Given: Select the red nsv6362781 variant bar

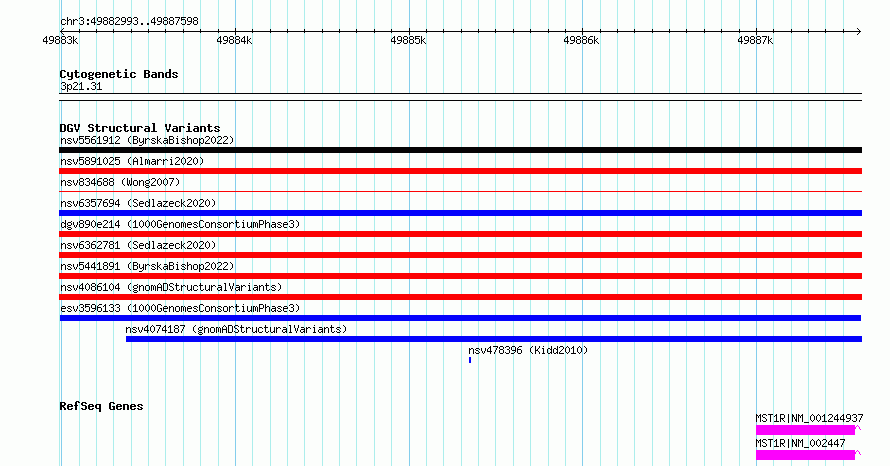Looking at the screenshot, I should (x=460, y=255).
